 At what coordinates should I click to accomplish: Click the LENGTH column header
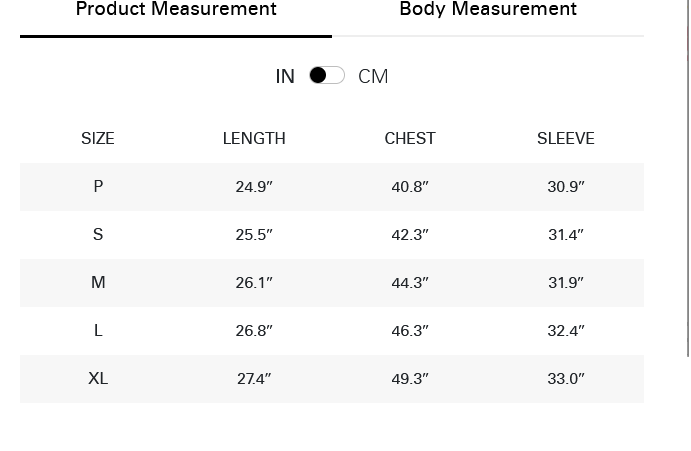[x=254, y=138]
